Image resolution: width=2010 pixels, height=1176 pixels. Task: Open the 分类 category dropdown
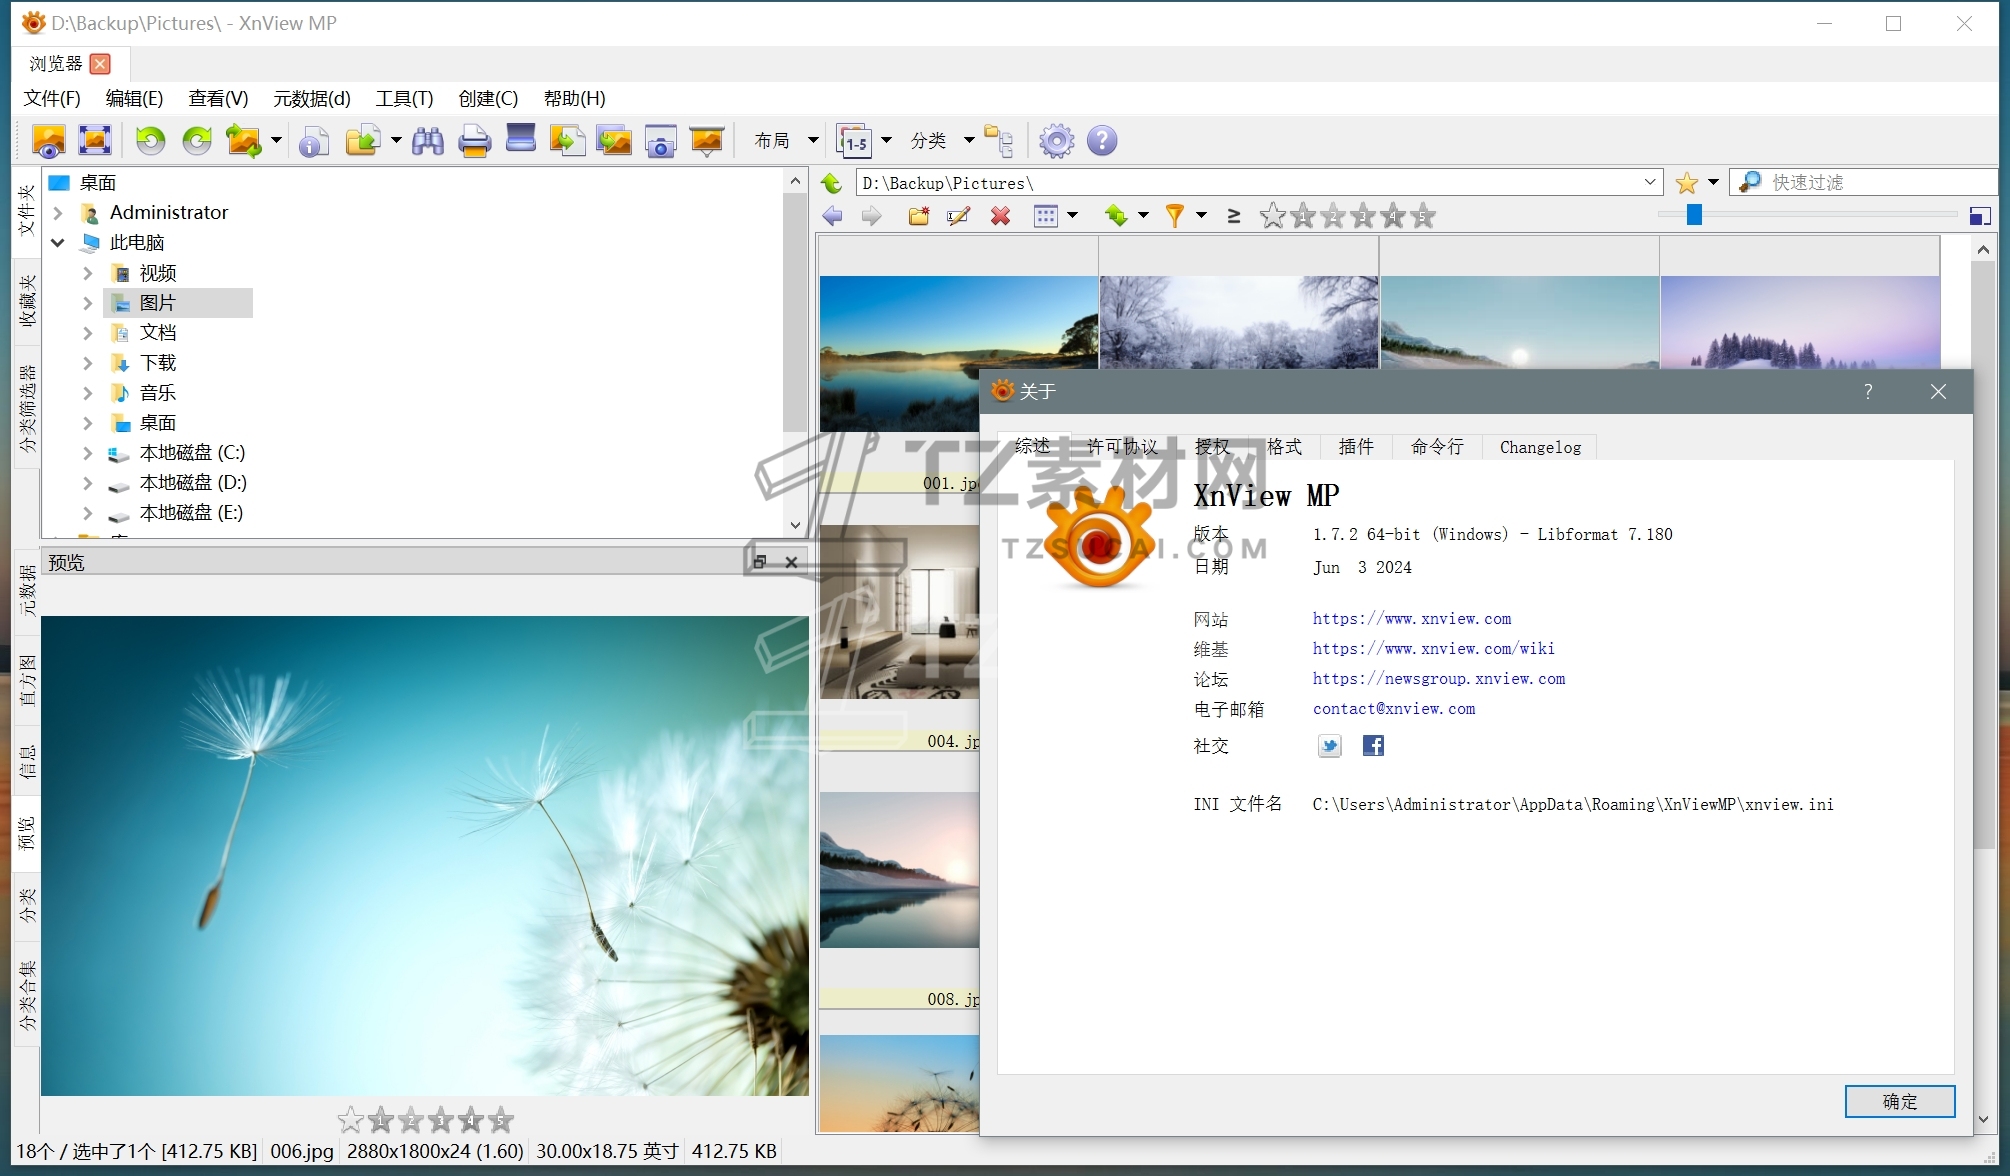pyautogui.click(x=942, y=141)
